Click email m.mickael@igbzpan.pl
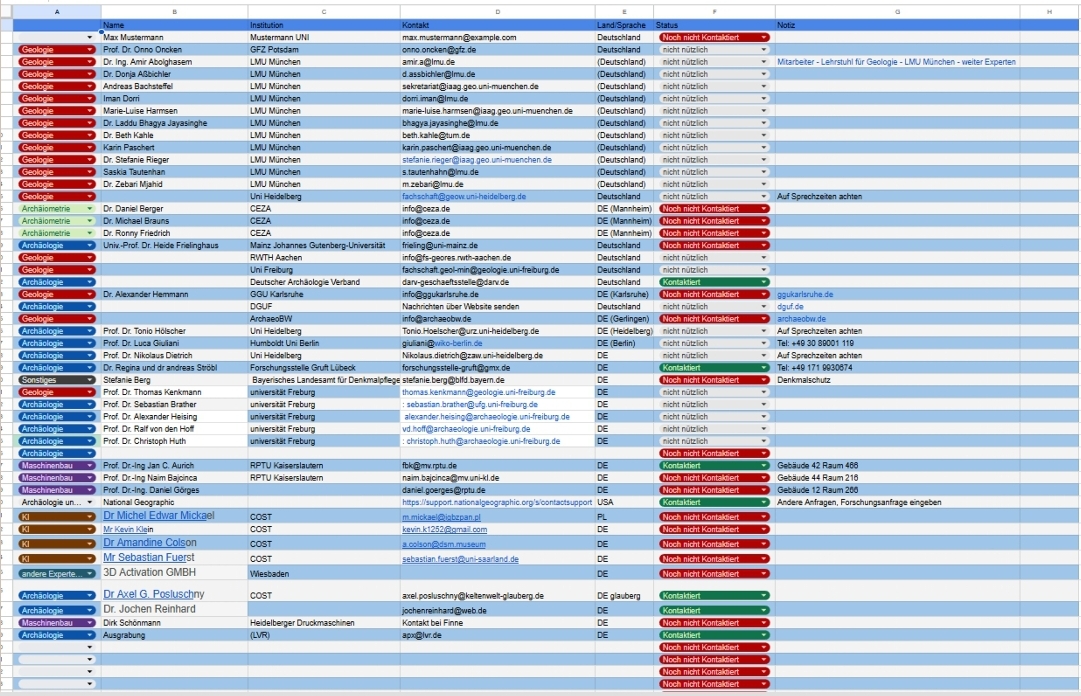 (441, 517)
